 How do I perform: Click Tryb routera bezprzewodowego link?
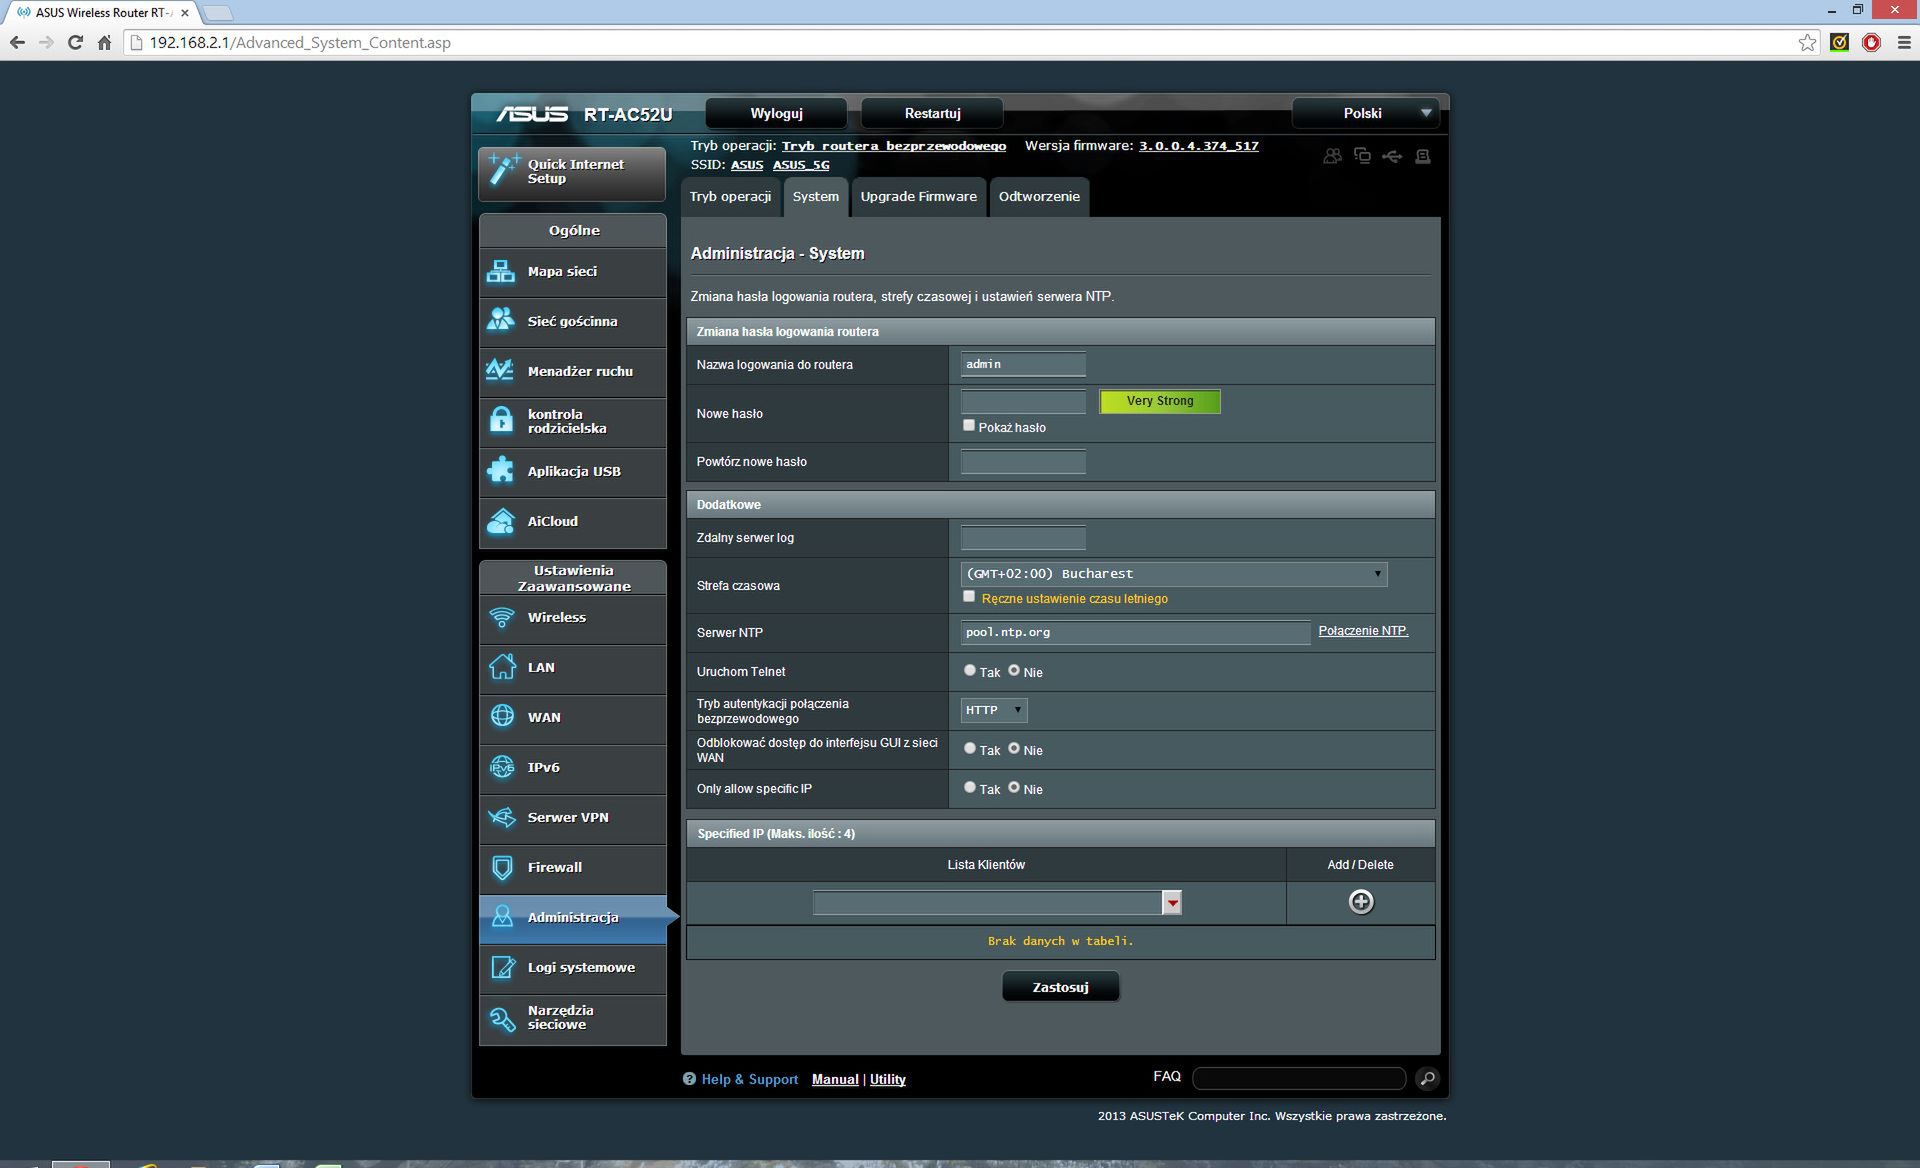coord(894,146)
